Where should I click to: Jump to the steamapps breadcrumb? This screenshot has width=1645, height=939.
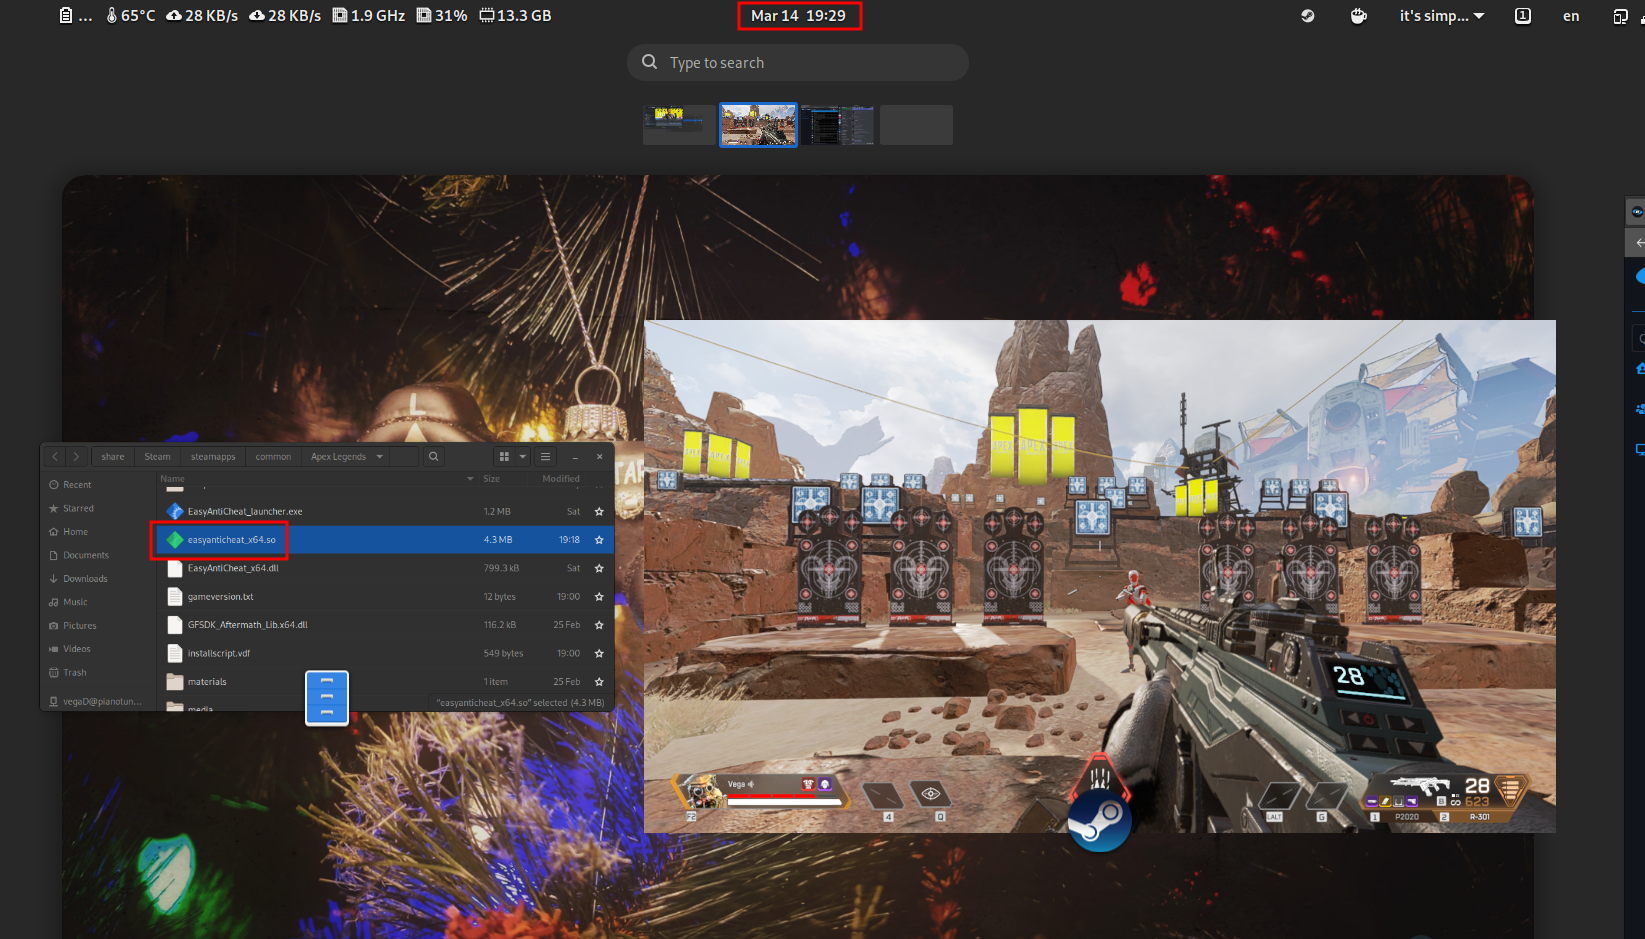(213, 457)
